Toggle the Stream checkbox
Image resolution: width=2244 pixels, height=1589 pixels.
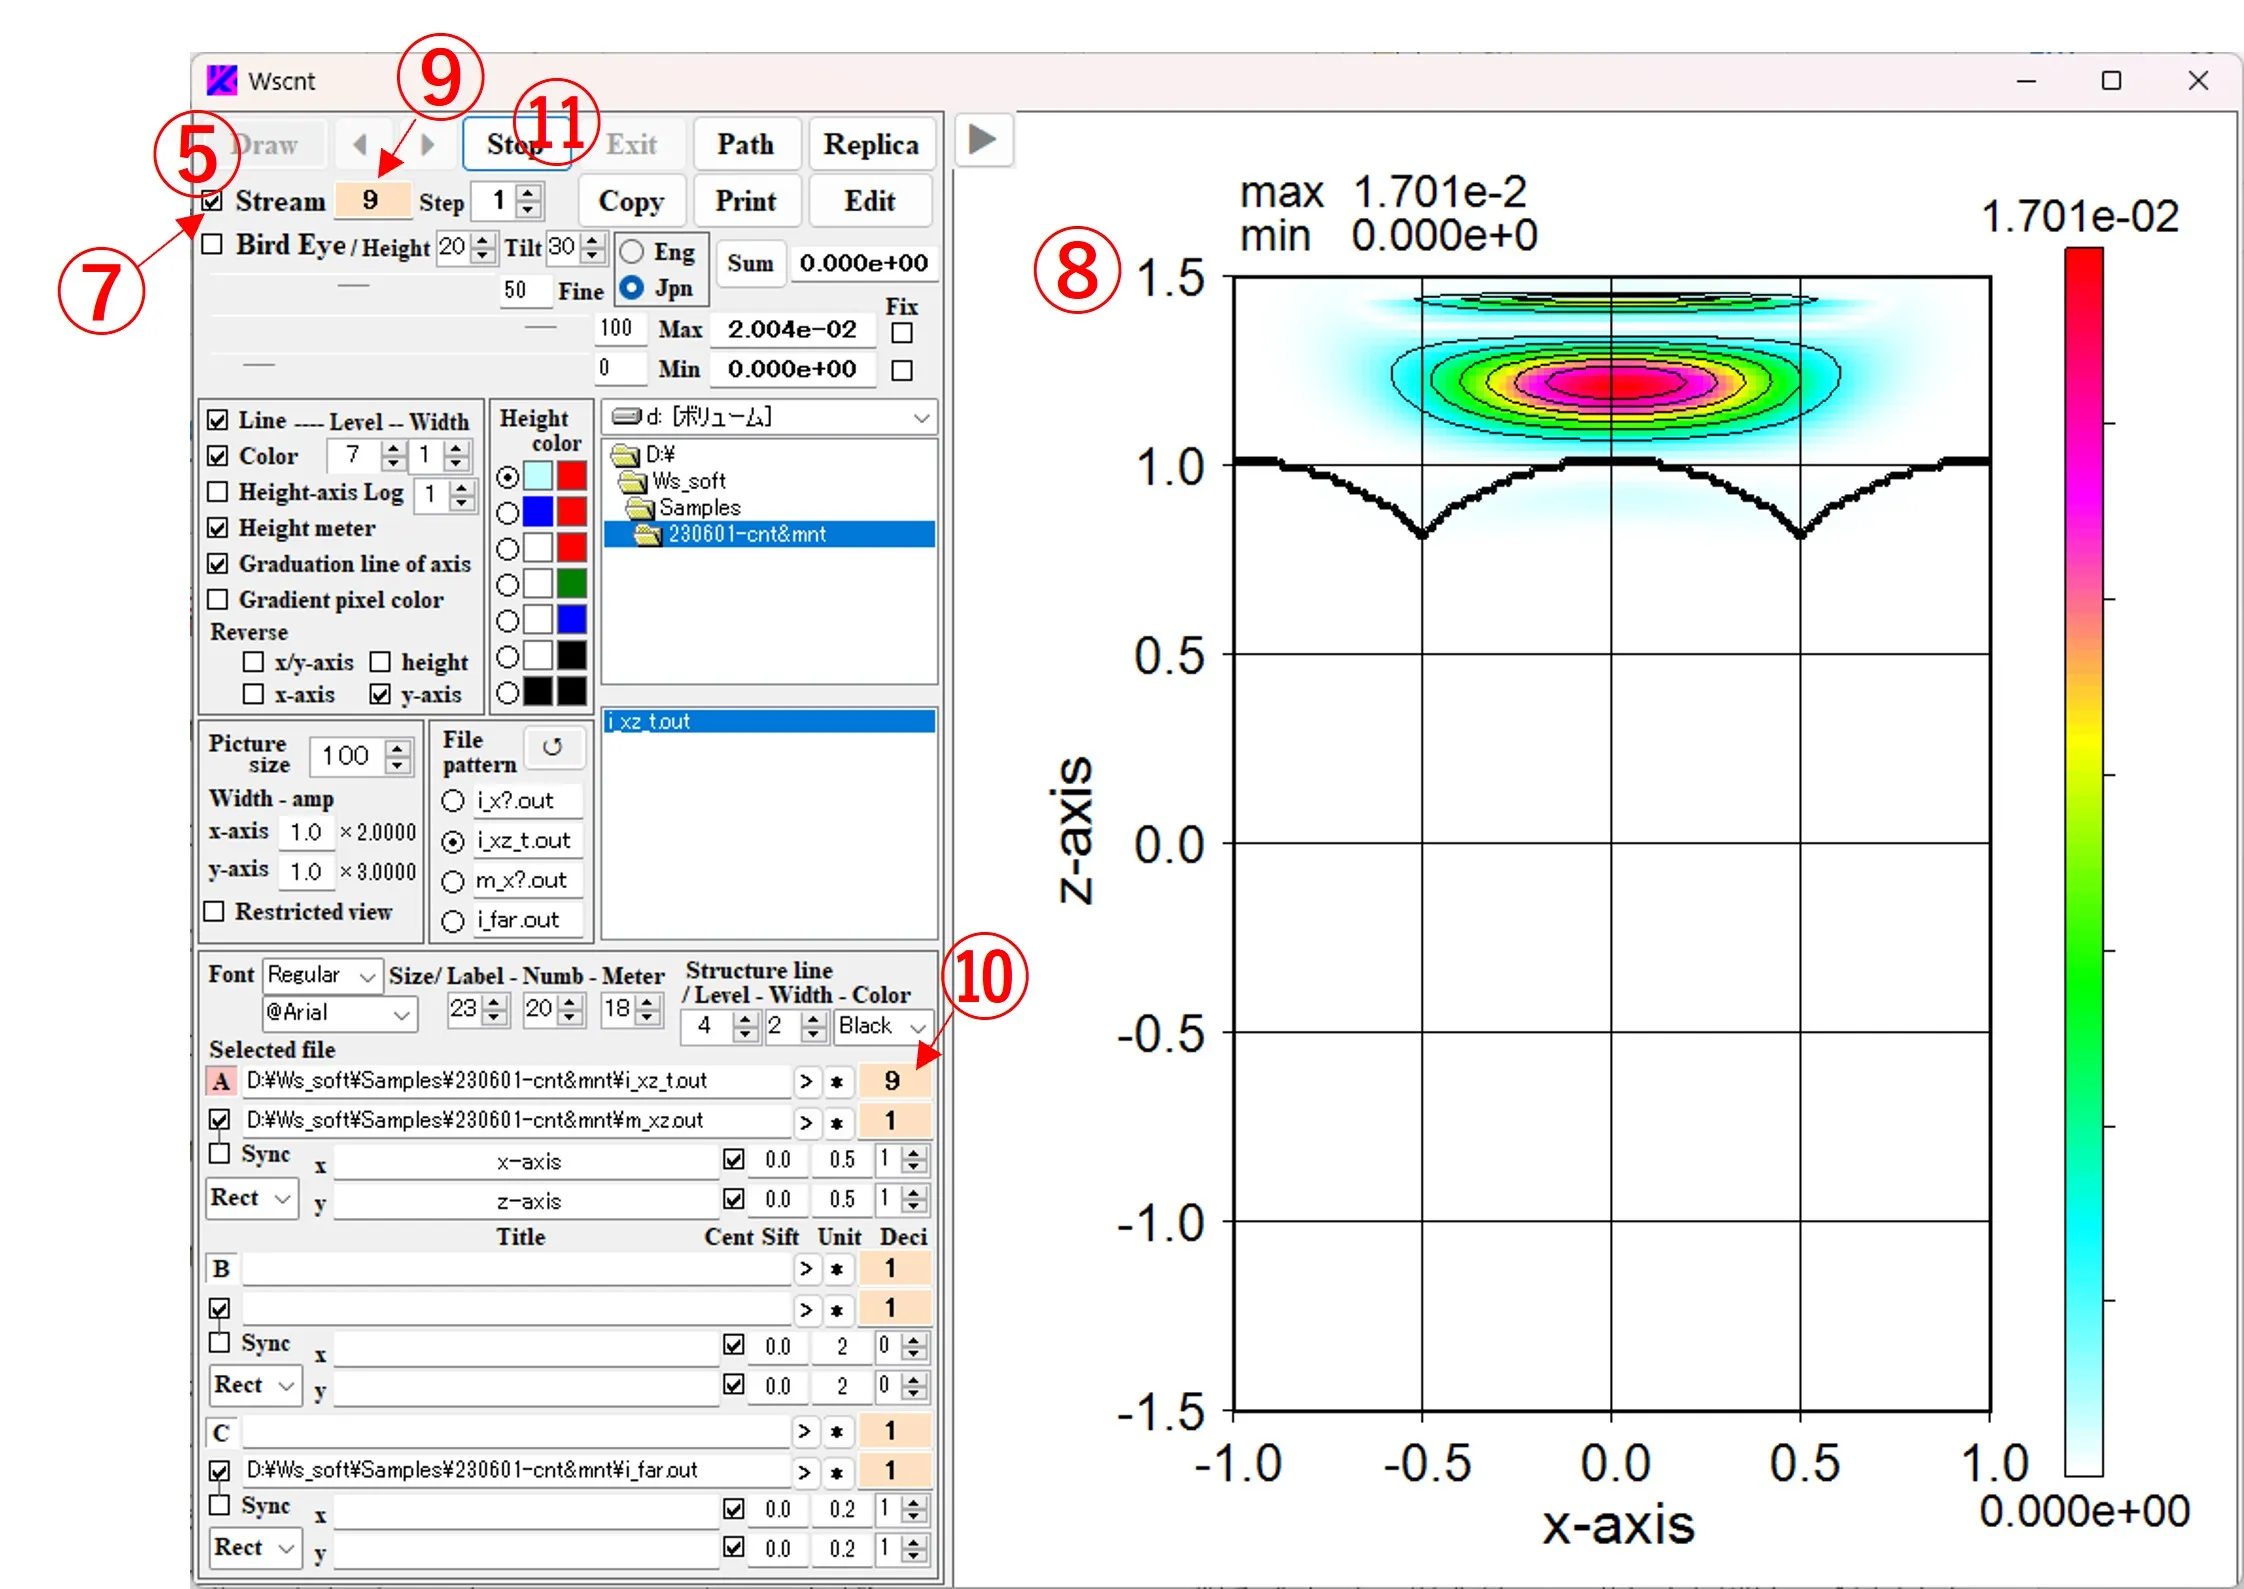point(212,201)
